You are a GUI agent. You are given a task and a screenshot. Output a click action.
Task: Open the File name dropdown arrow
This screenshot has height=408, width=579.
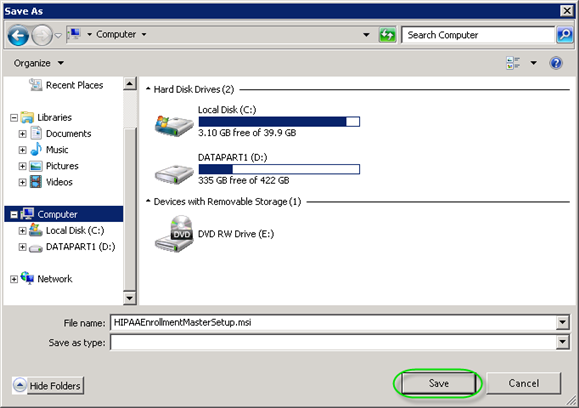click(x=562, y=322)
